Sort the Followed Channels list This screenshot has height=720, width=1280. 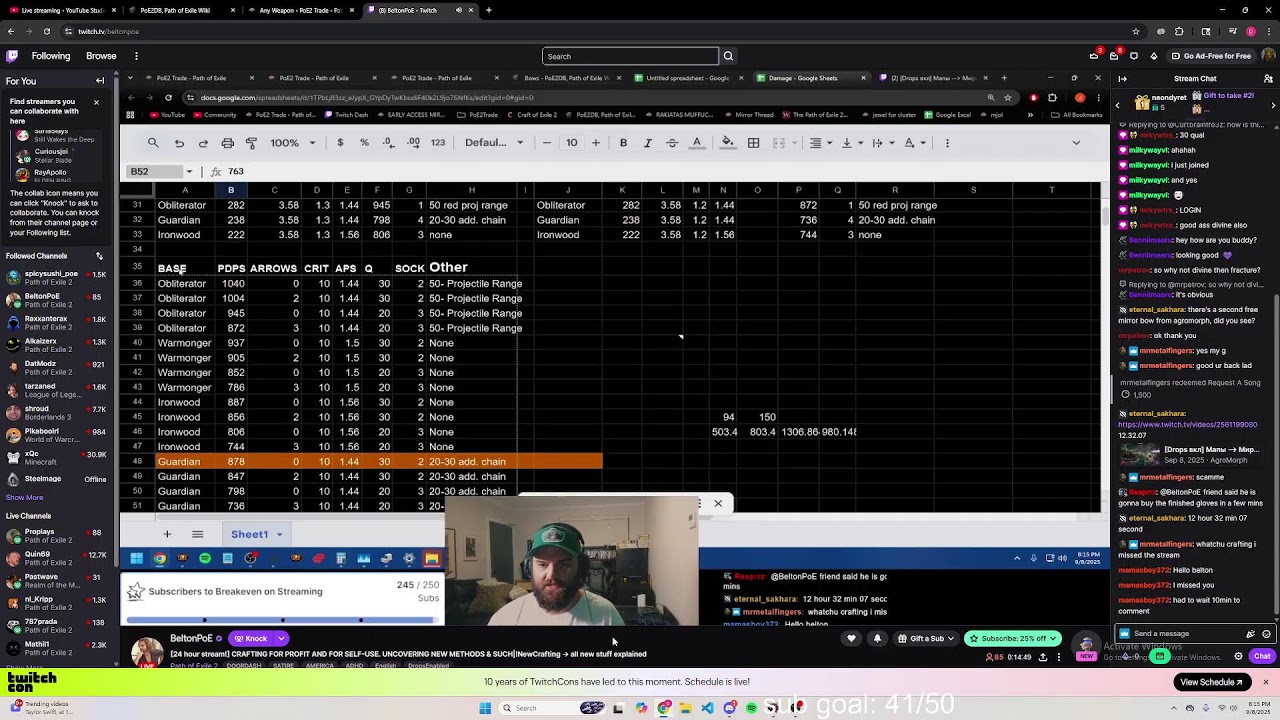[x=99, y=256]
